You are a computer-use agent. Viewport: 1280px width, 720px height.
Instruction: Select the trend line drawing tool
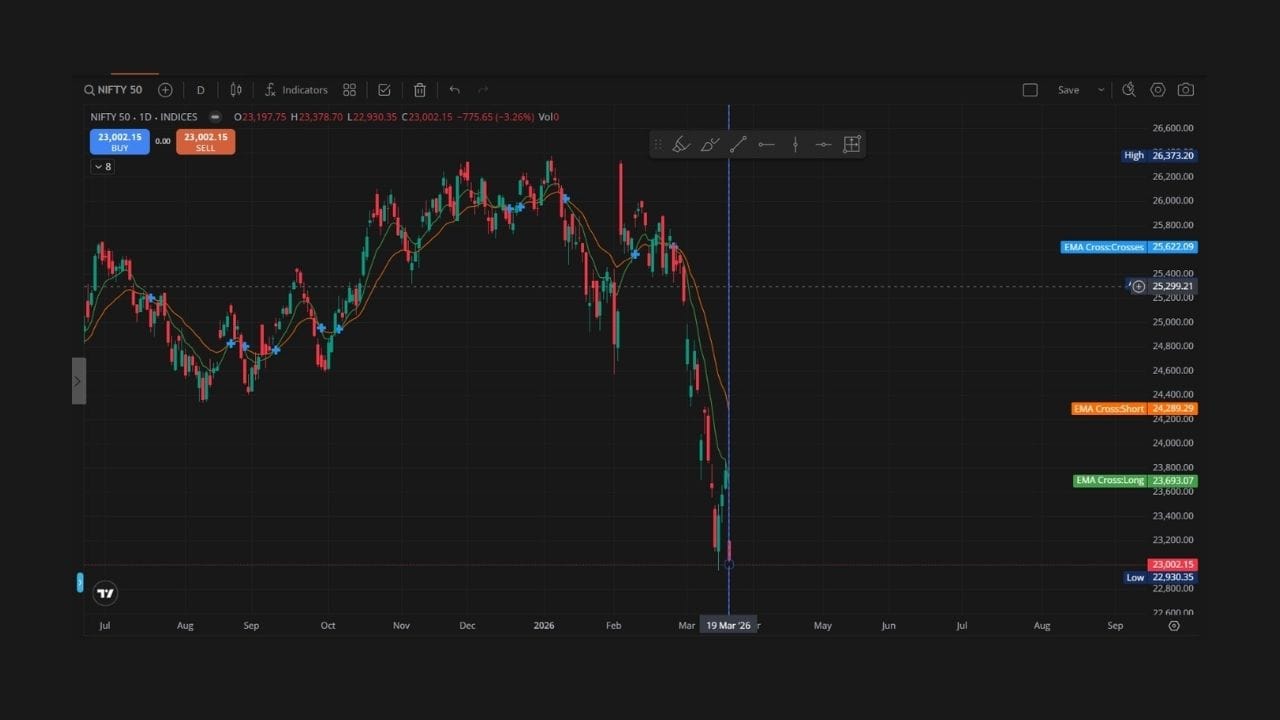click(x=738, y=144)
